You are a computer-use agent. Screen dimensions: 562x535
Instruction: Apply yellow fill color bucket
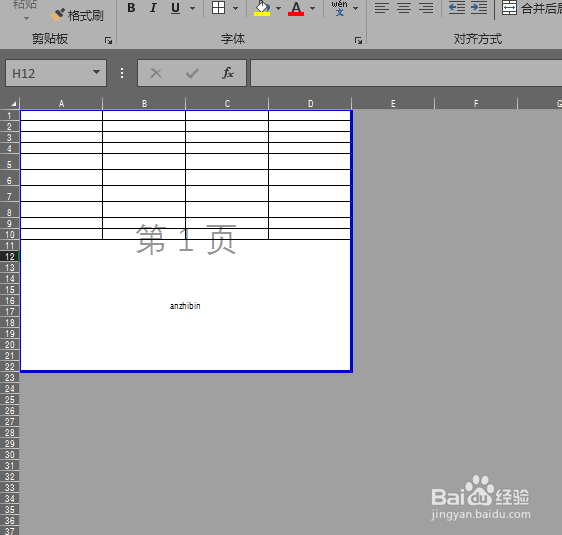pyautogui.click(x=262, y=8)
